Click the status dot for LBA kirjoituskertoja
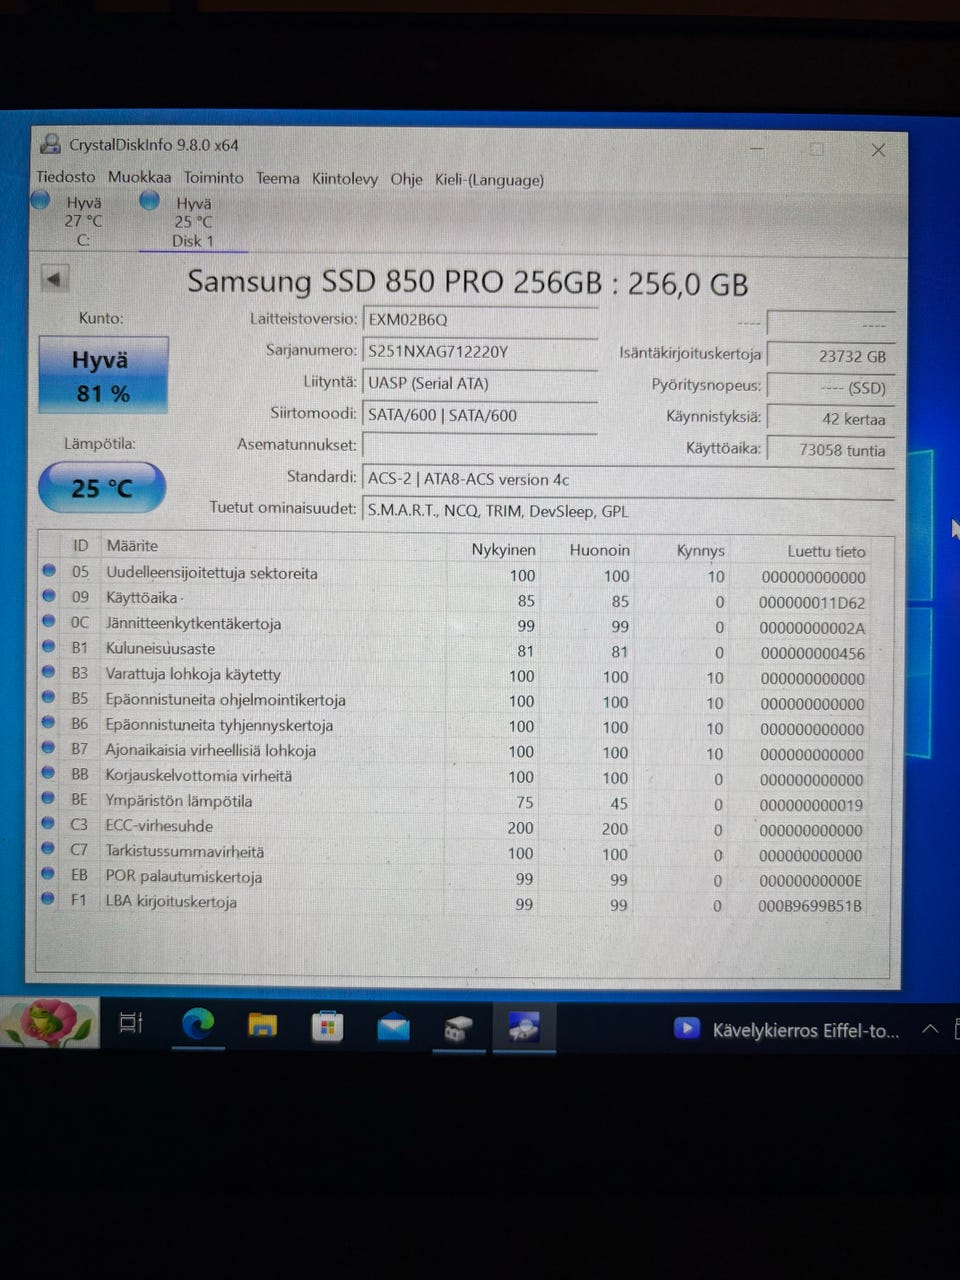Screen dimensions: 960x1280 pos(48,900)
